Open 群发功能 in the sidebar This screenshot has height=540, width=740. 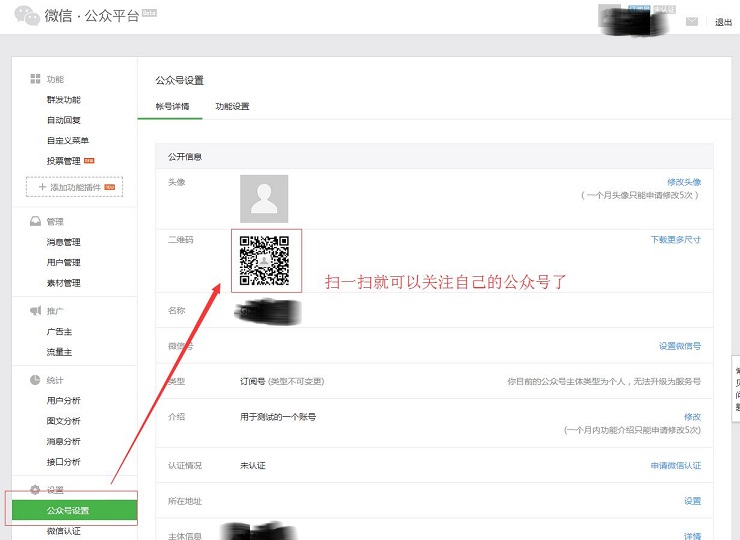coord(64,100)
